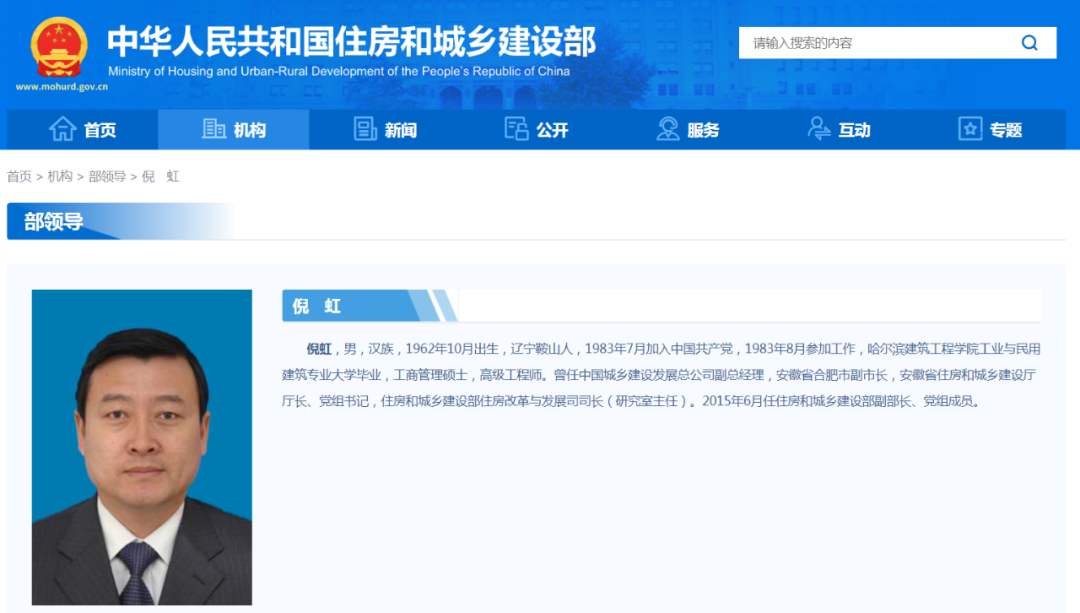Click the portrait photo of the official
Screen dimensions: 1080x613
point(142,447)
